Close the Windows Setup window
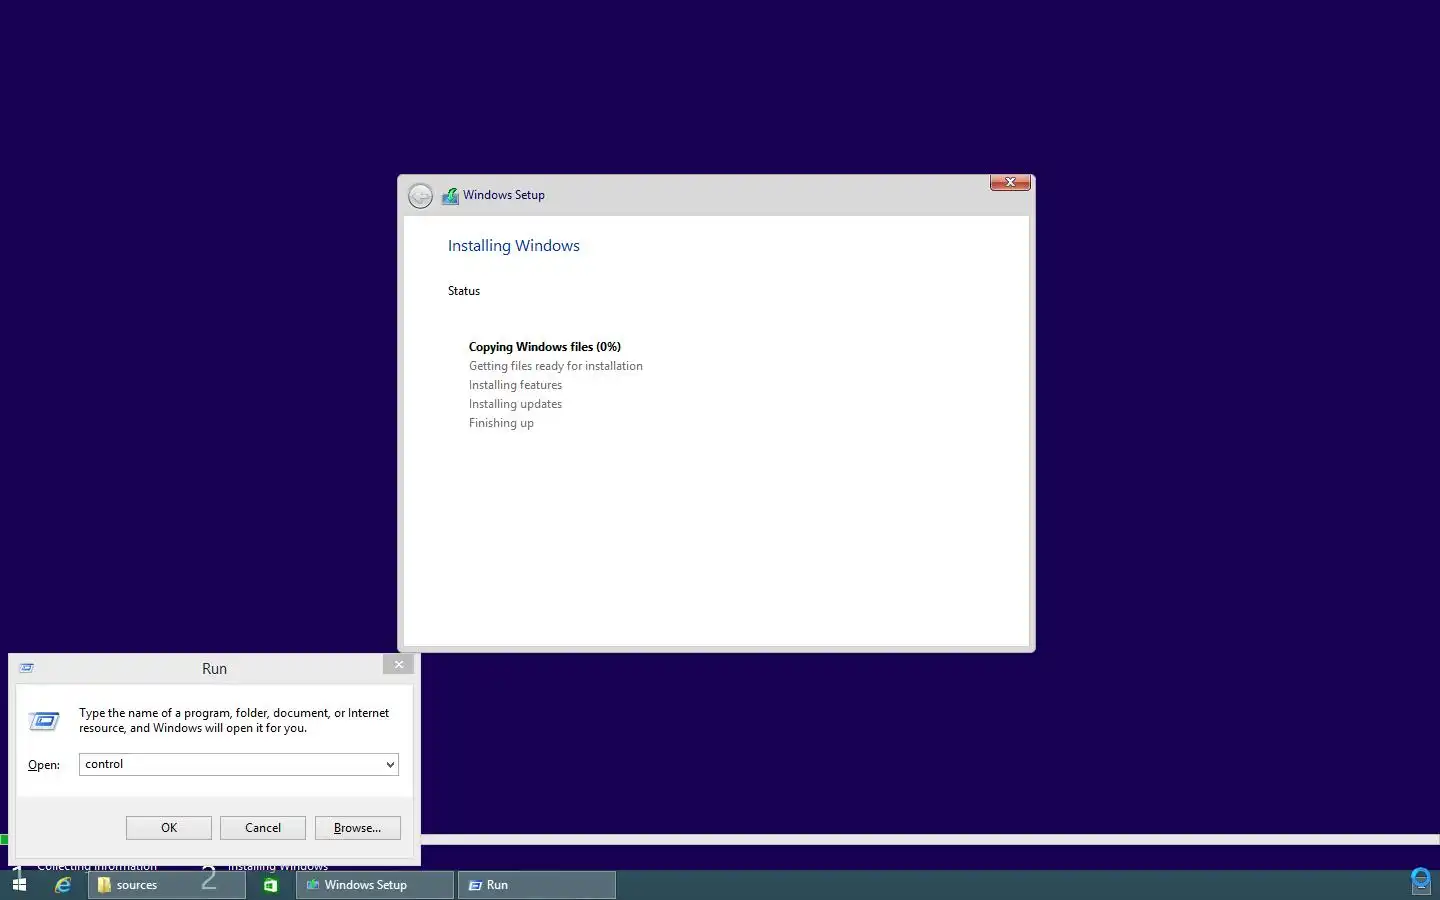The height and width of the screenshot is (900, 1440). [x=1010, y=182]
